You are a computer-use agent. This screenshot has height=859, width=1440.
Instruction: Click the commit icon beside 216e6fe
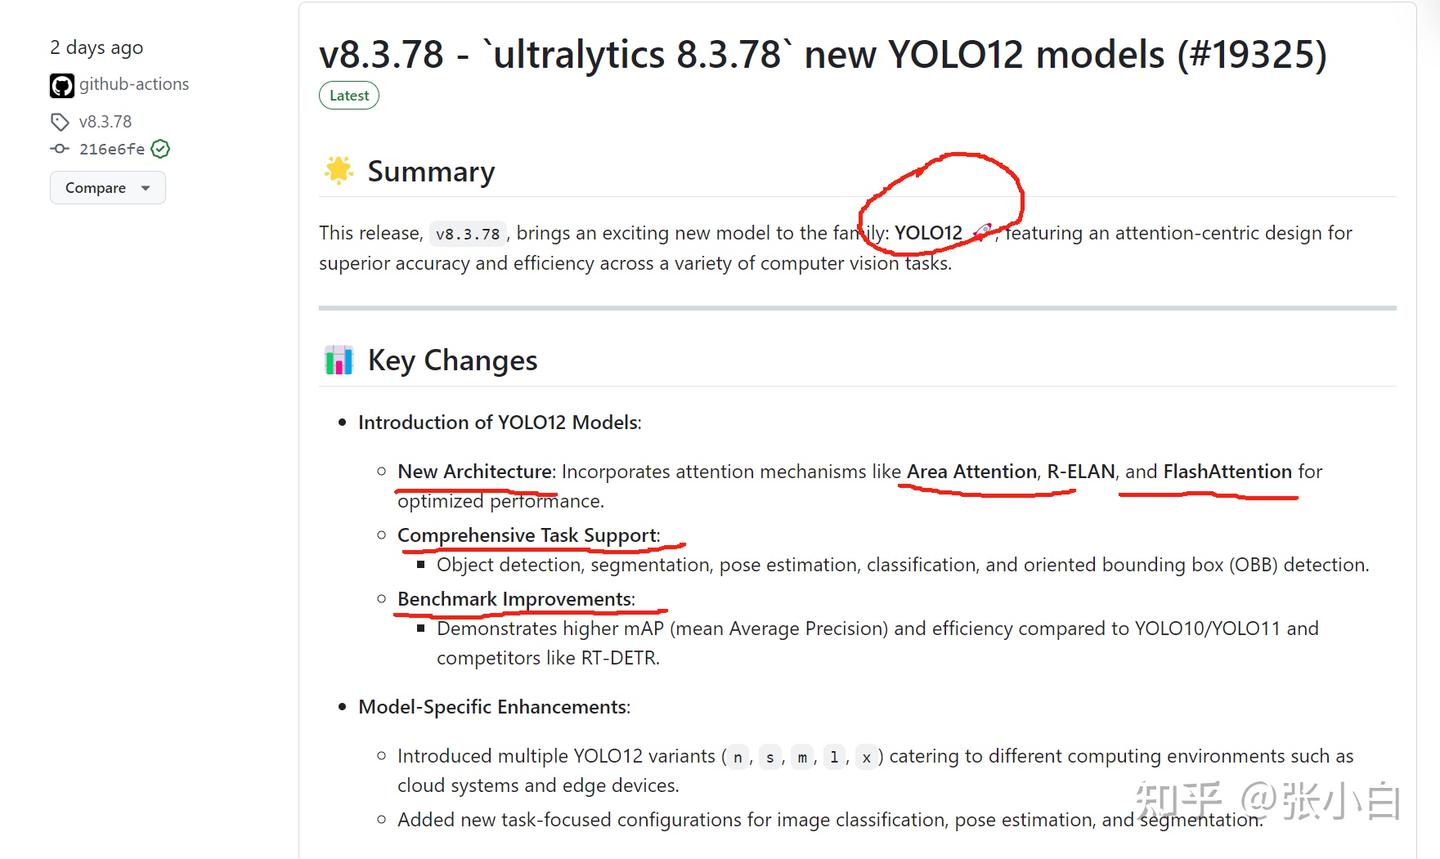(60, 149)
